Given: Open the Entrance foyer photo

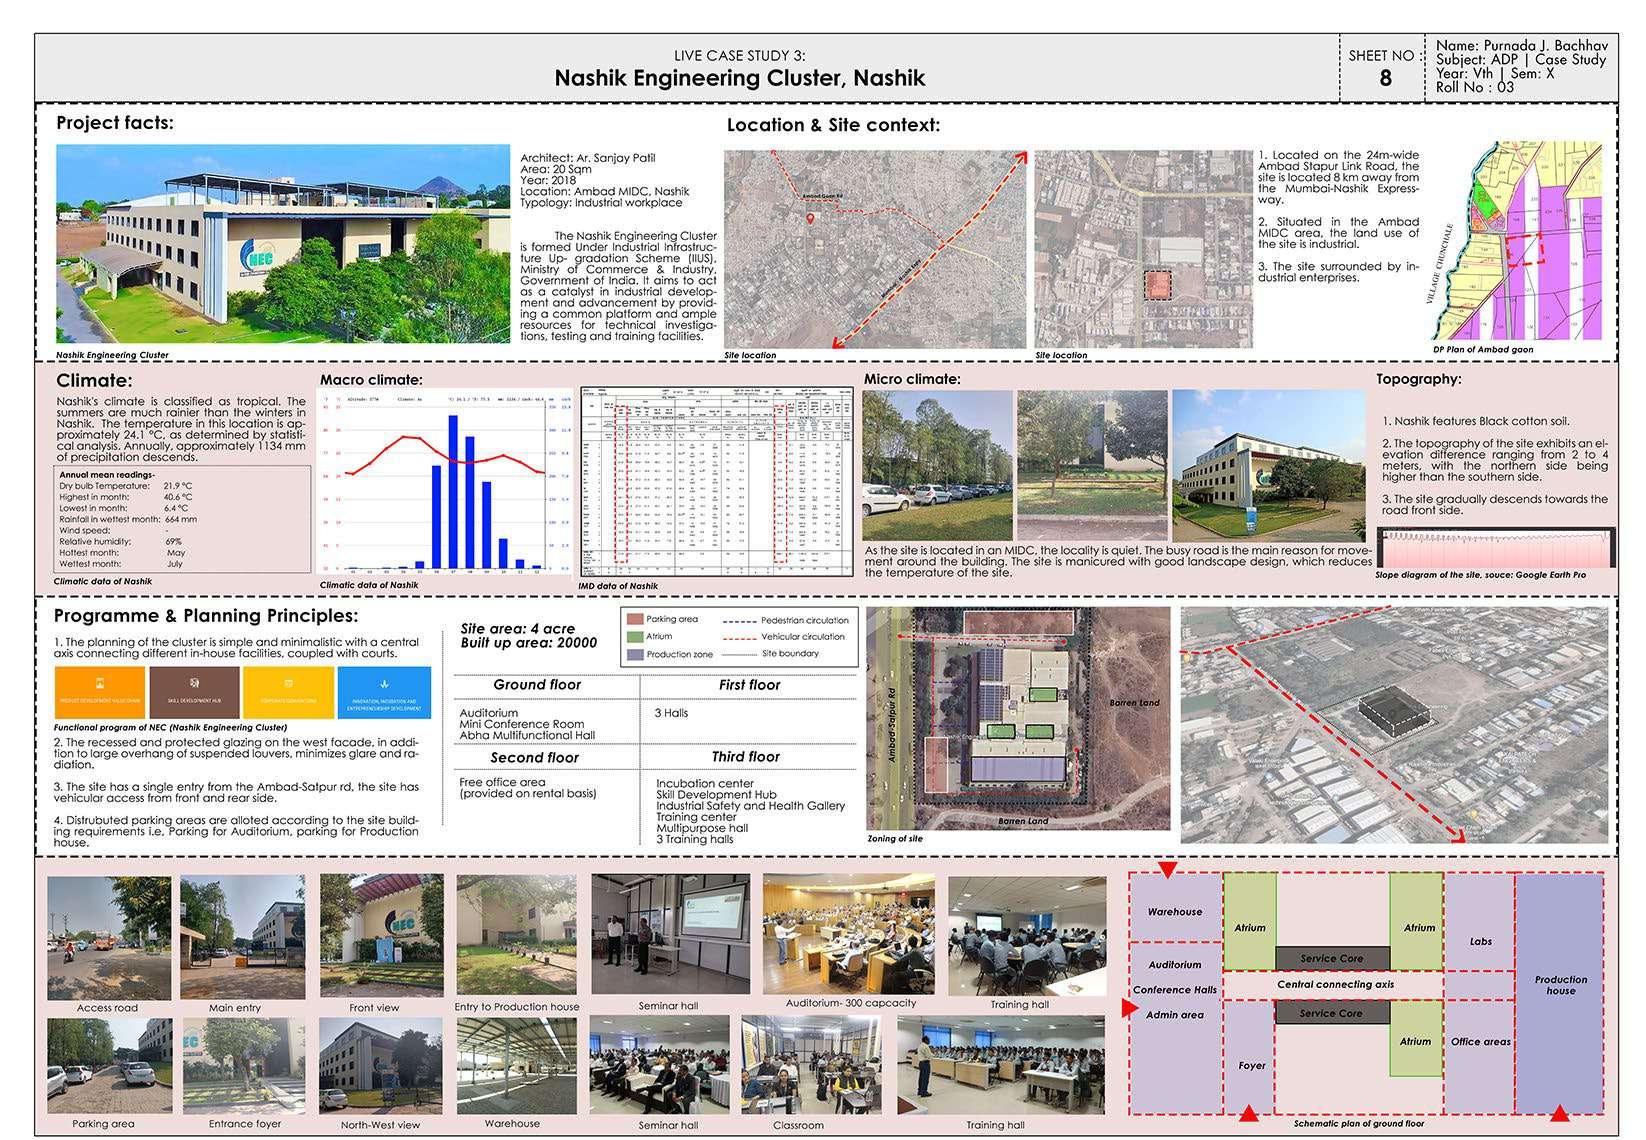Looking at the screenshot, I should click(x=243, y=1066).
